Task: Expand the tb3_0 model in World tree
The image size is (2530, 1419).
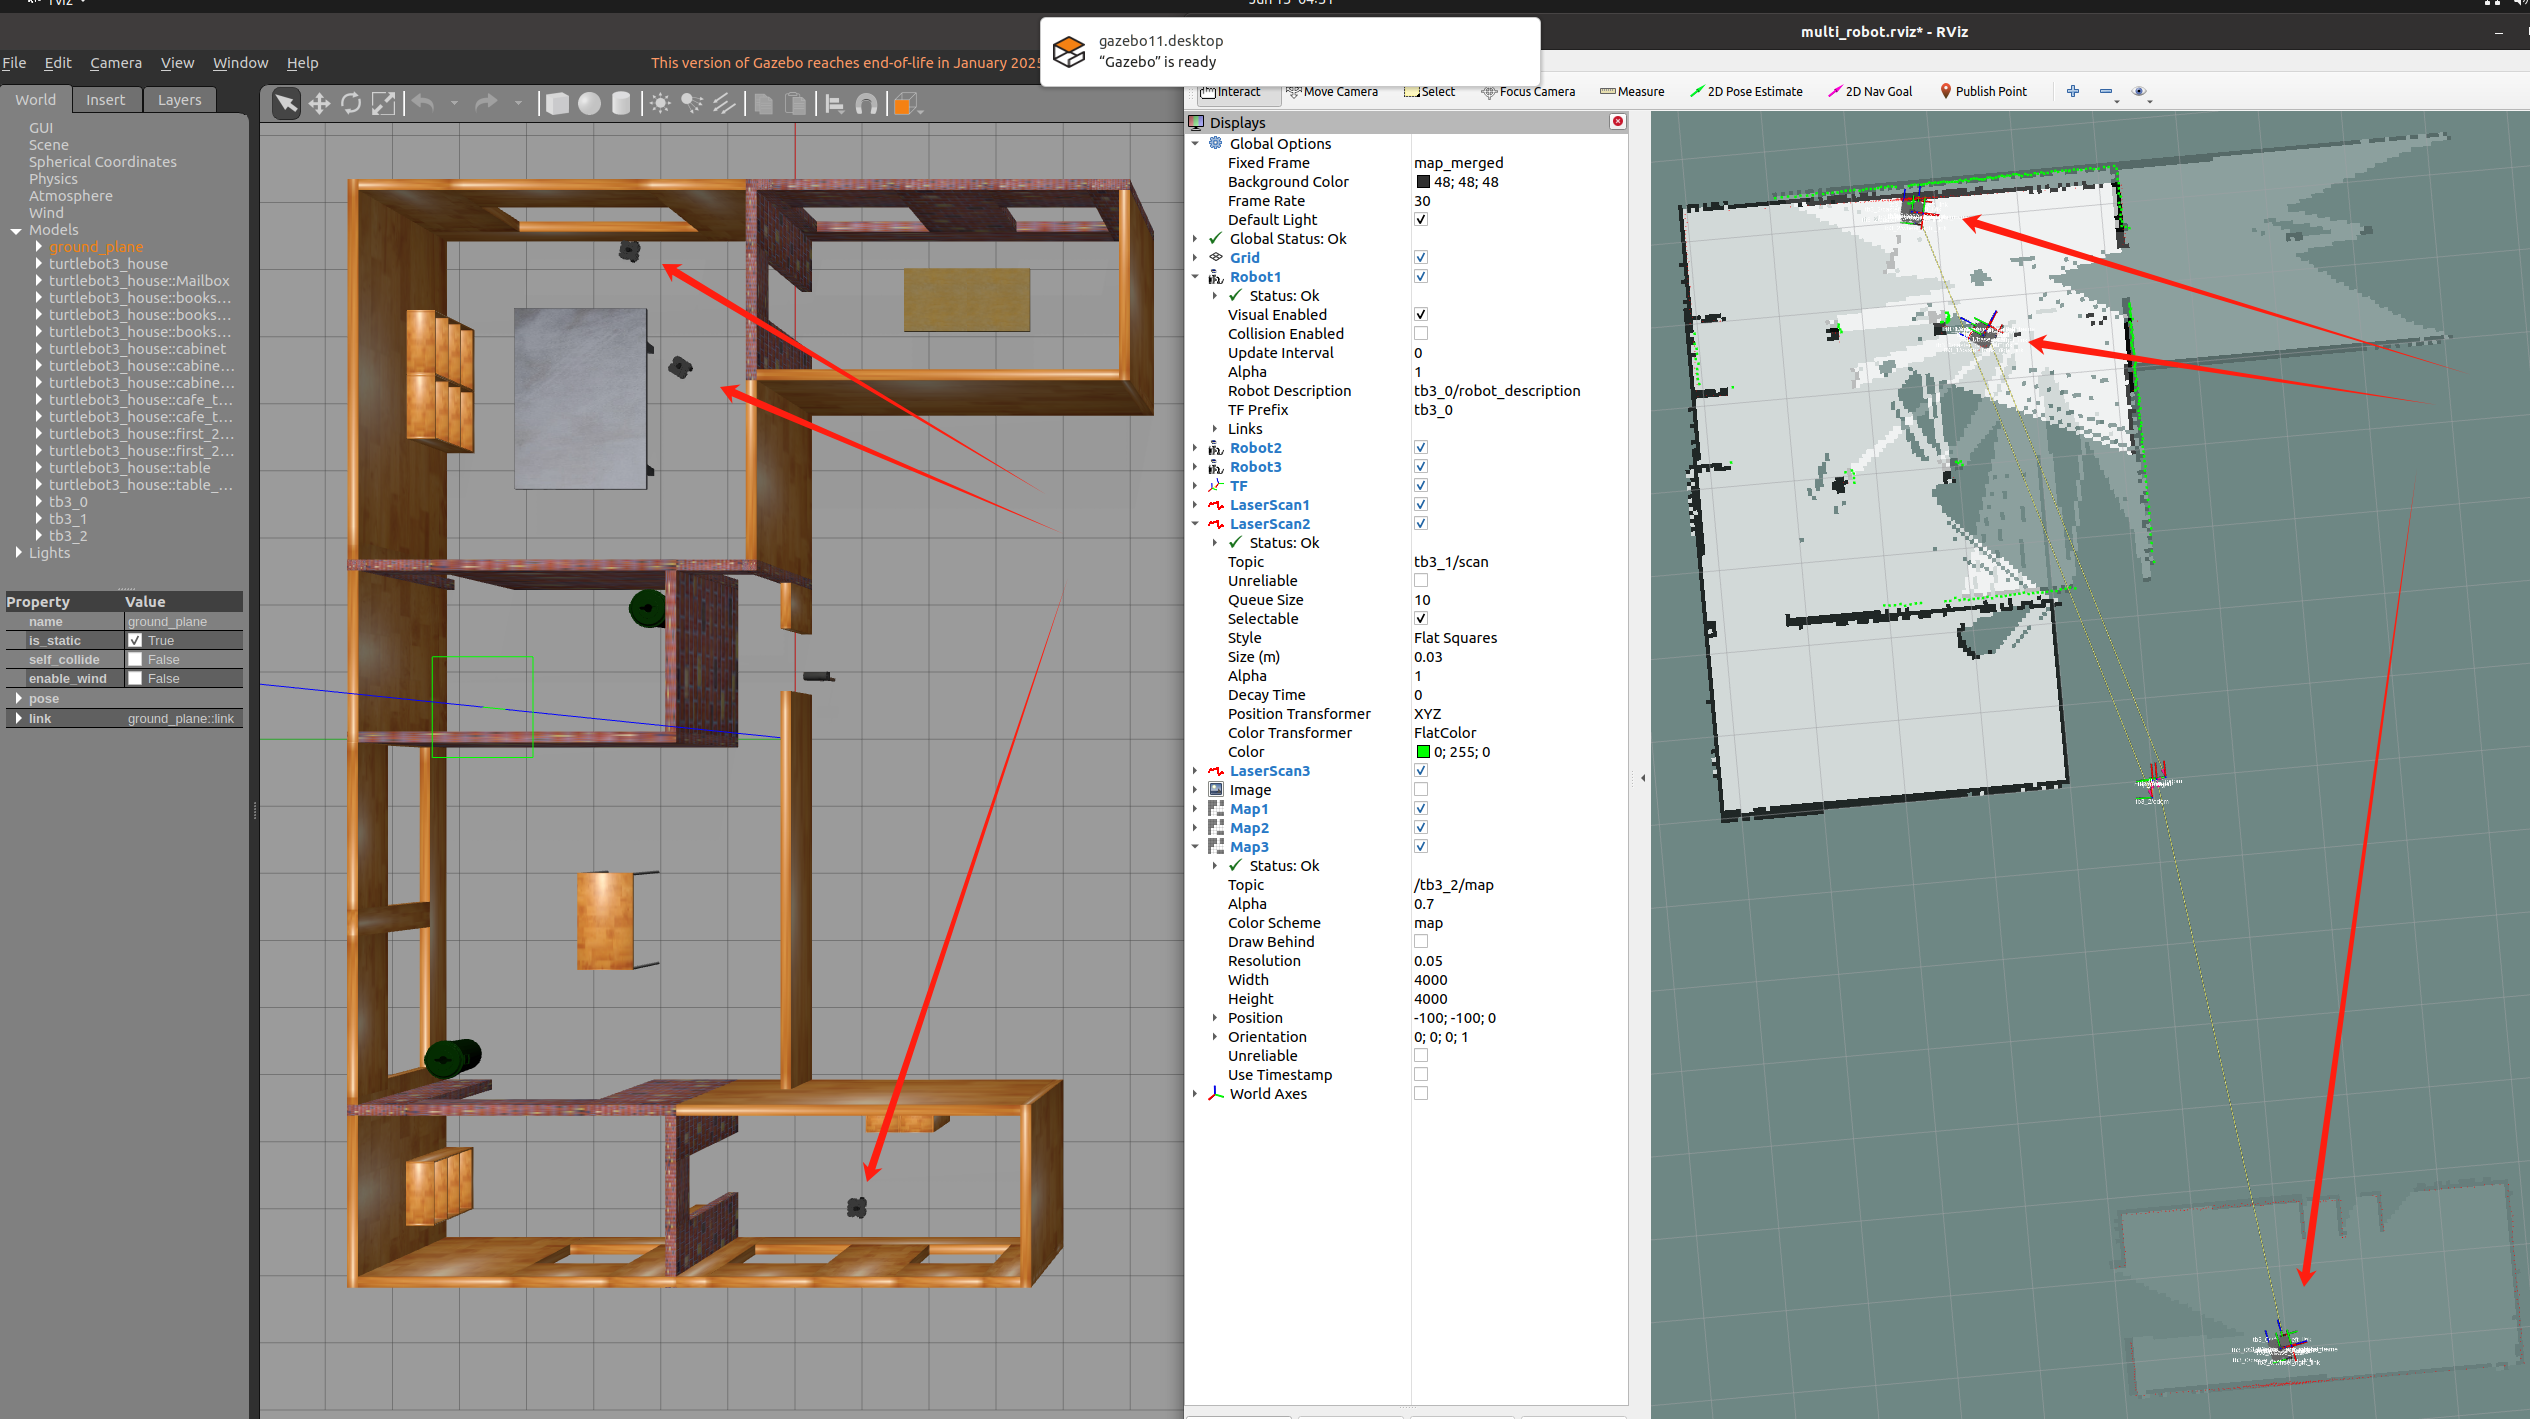Action: [x=39, y=502]
